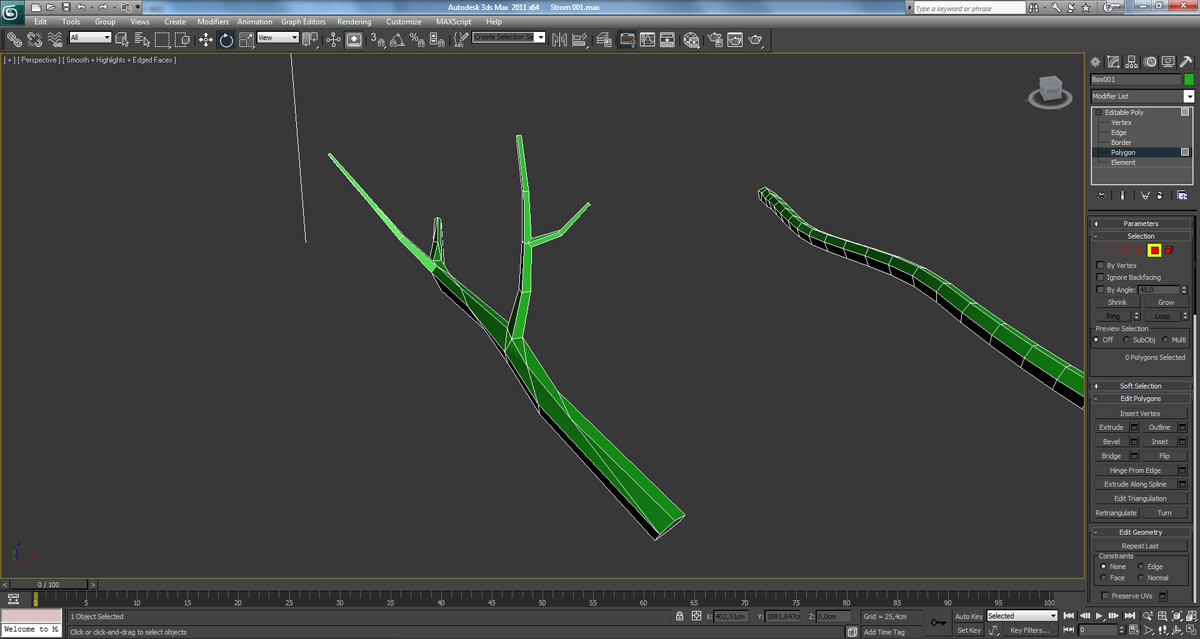Click the 0 / 100 time slider
The width and height of the screenshot is (1200, 639).
(49, 584)
